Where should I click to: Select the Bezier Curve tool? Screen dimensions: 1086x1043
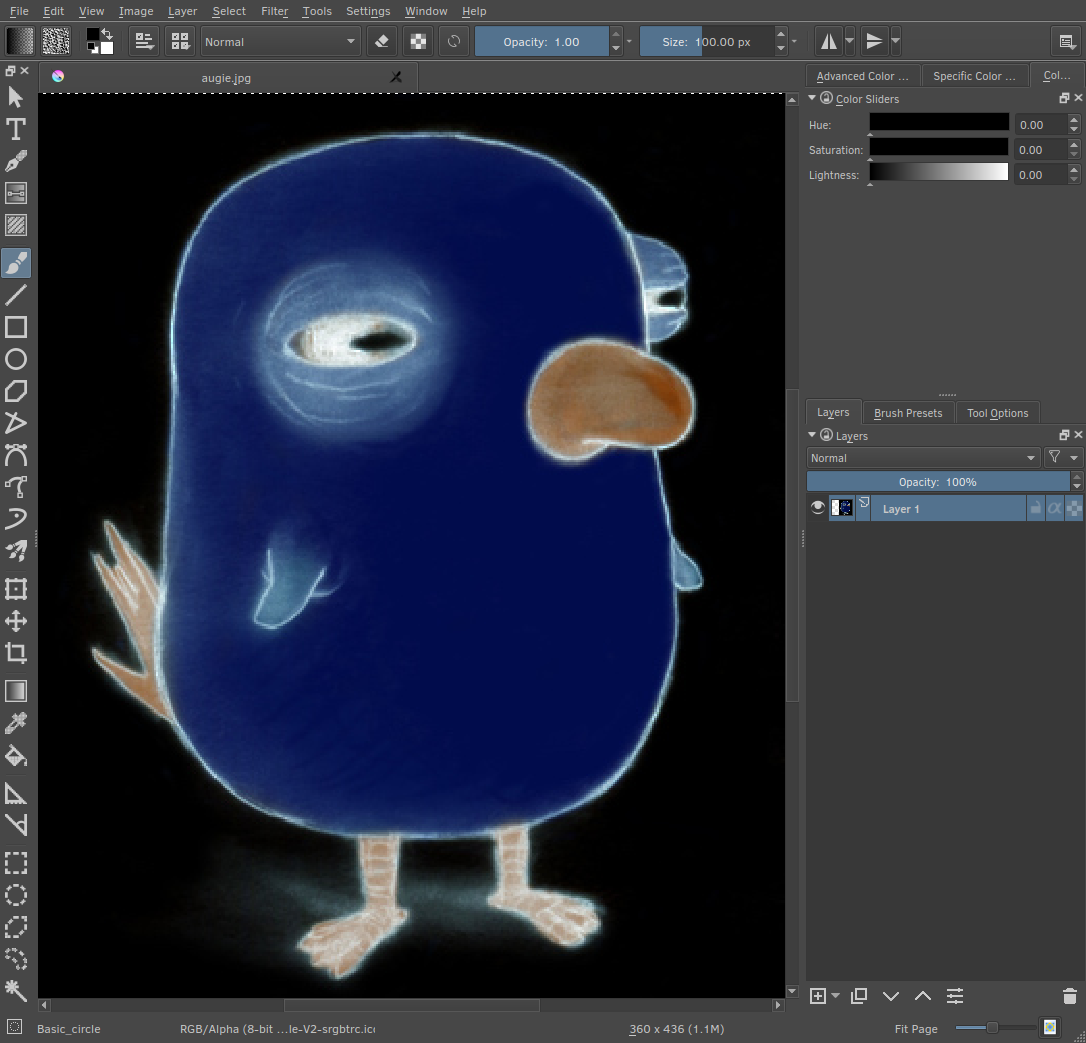(15, 455)
